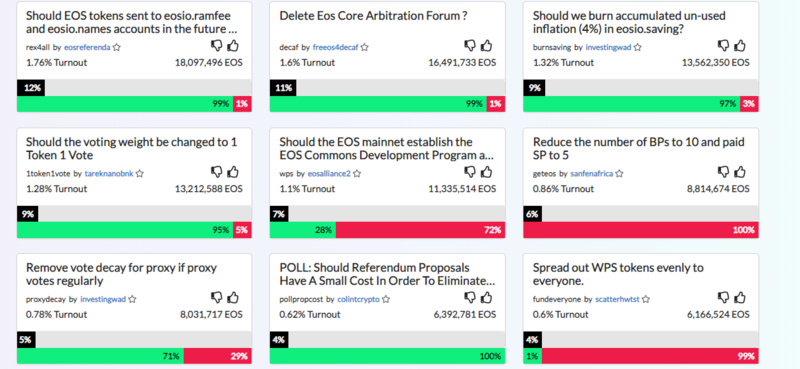Upvote the proxydecay proposal
800x369 pixels.
tap(233, 298)
